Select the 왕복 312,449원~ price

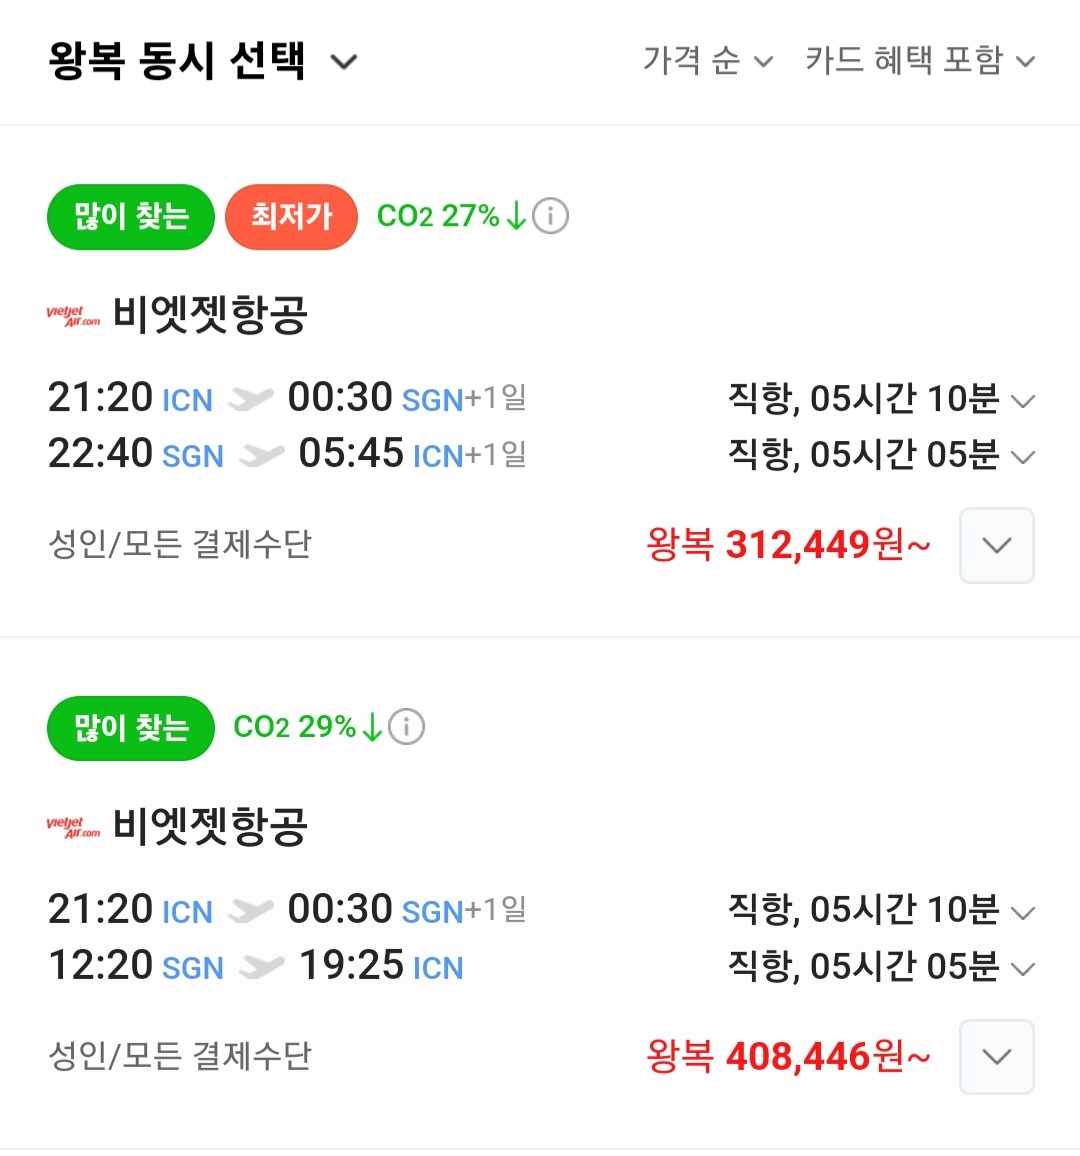point(788,545)
